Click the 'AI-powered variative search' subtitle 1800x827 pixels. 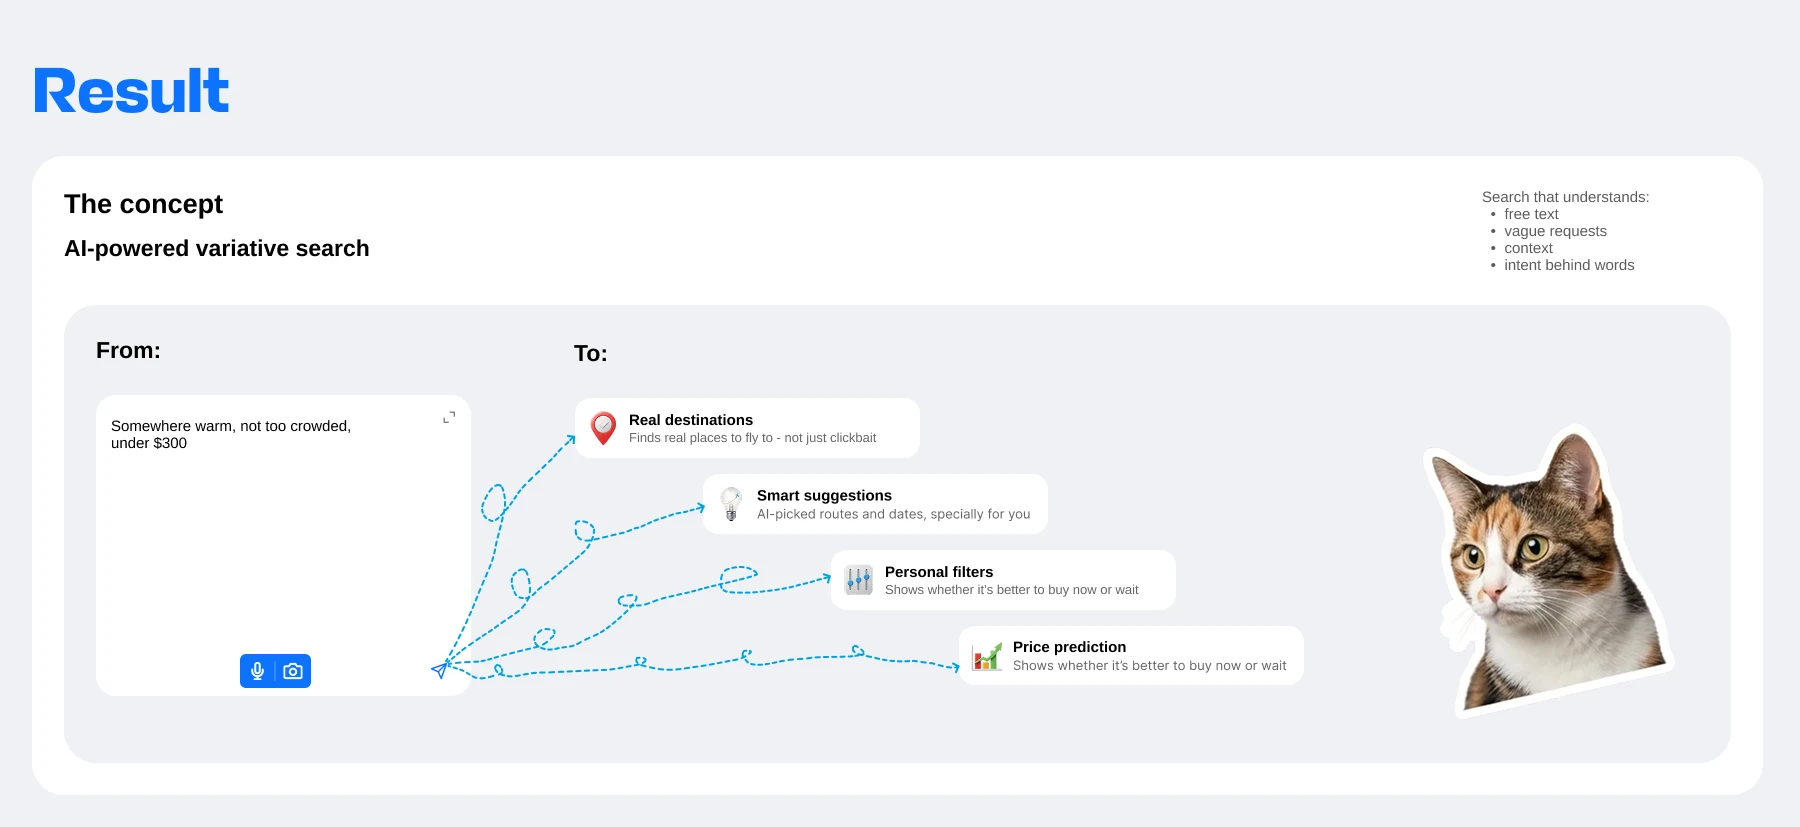tap(217, 248)
